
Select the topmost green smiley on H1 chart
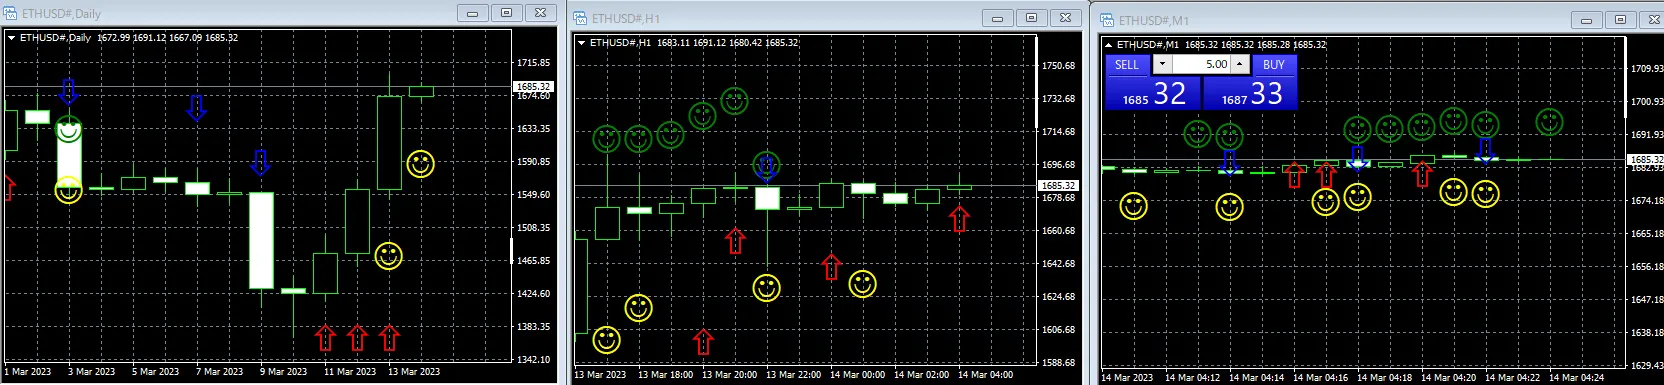coord(735,101)
